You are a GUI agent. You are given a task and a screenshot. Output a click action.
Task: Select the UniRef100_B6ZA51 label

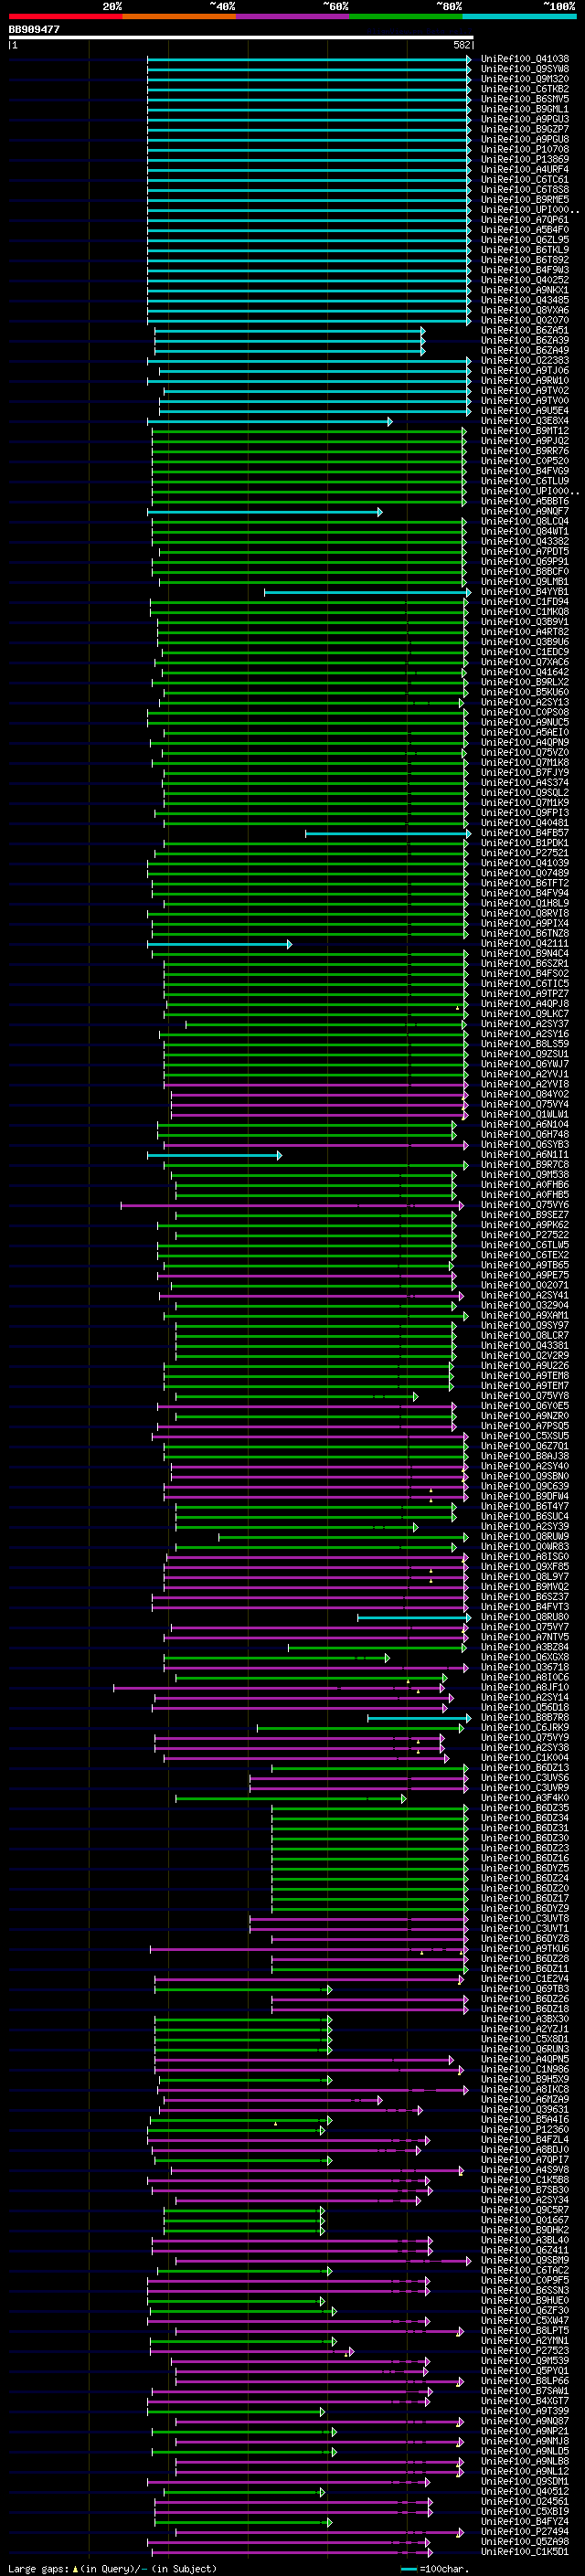pos(525,331)
